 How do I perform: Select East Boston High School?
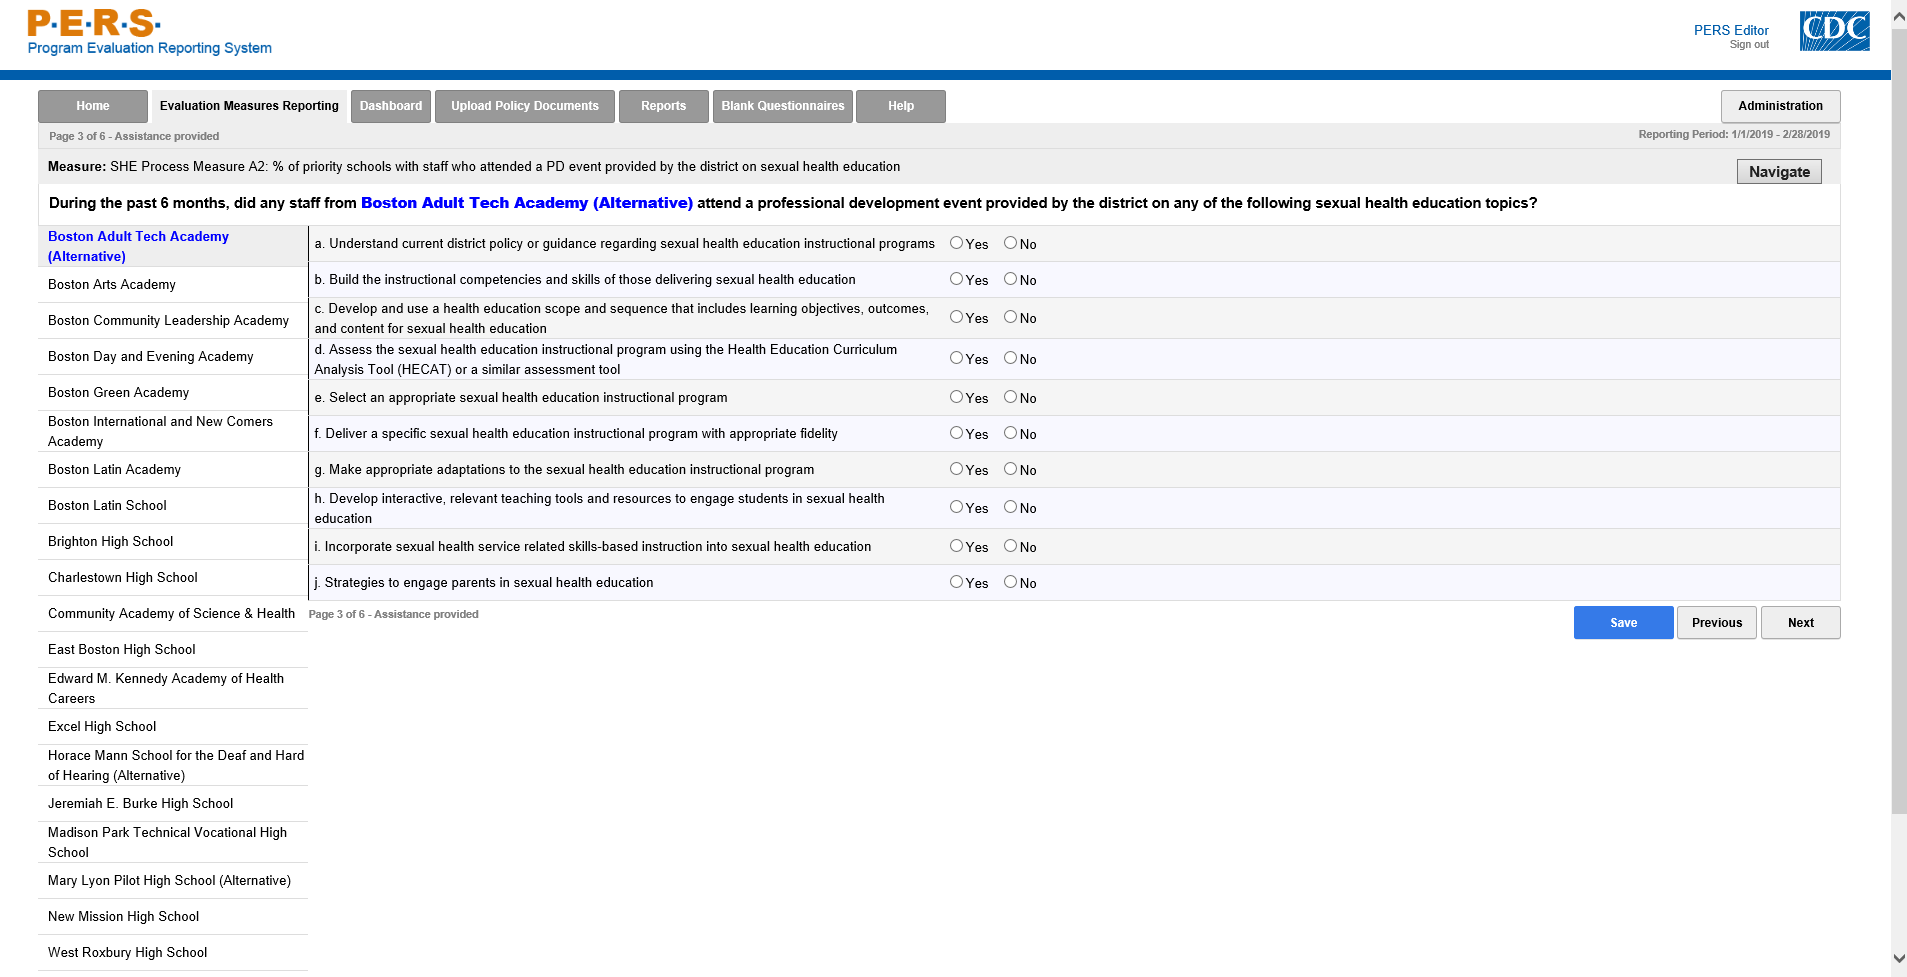pyautogui.click(x=173, y=650)
